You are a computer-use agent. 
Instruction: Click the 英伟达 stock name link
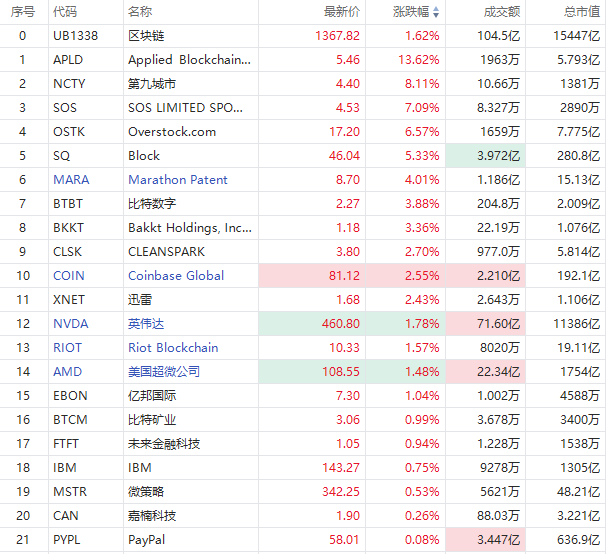click(x=147, y=324)
